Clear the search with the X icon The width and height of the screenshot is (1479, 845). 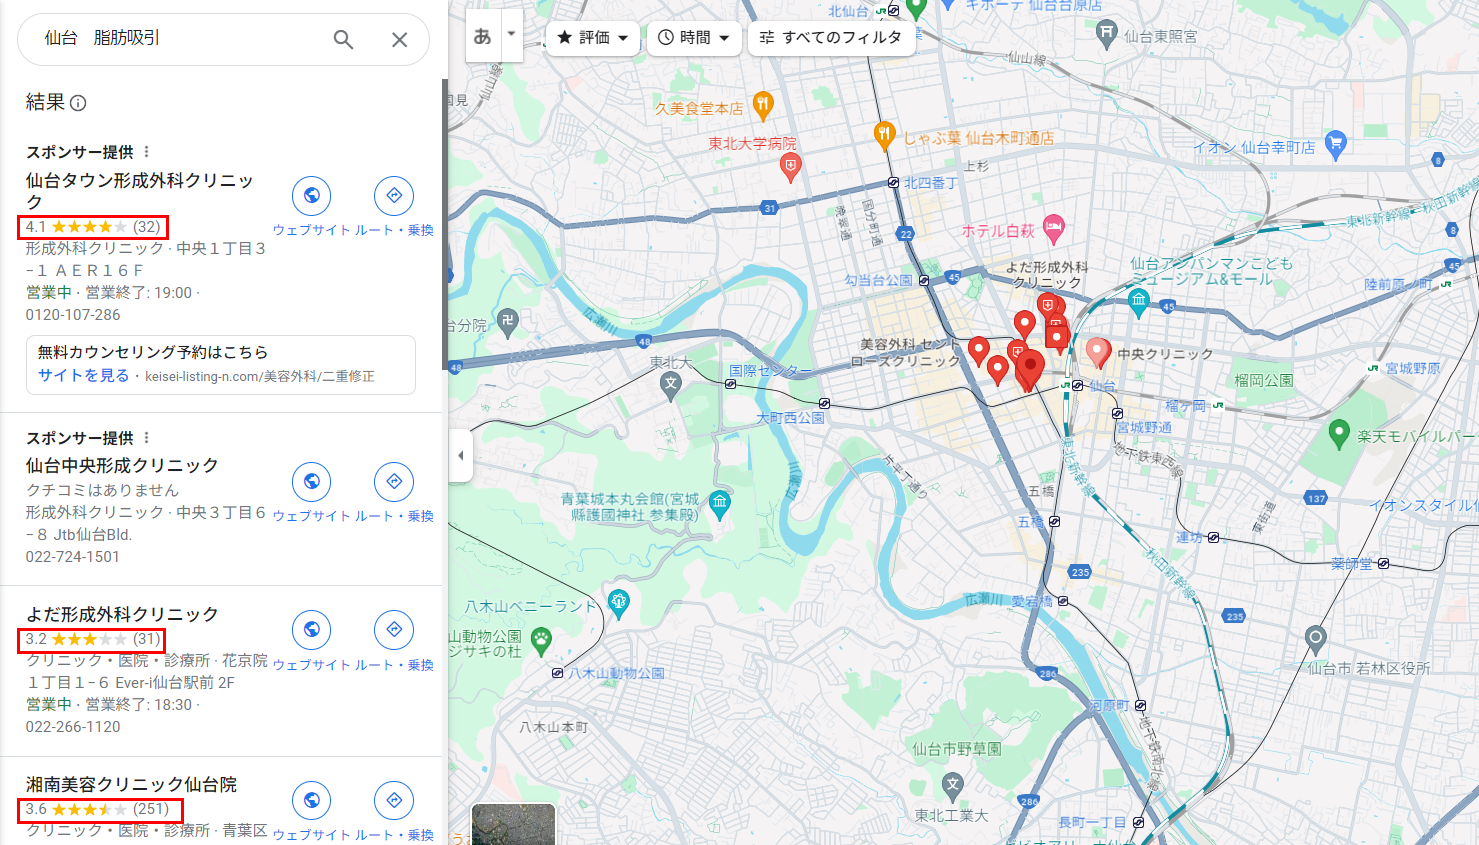tap(399, 39)
